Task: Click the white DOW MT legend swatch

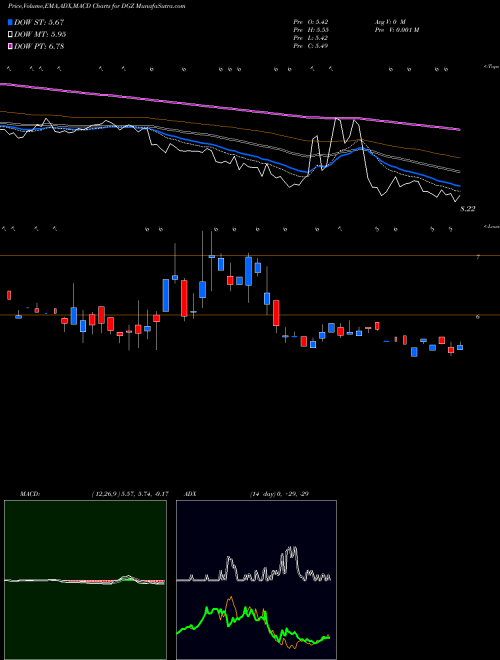Action: point(11,35)
